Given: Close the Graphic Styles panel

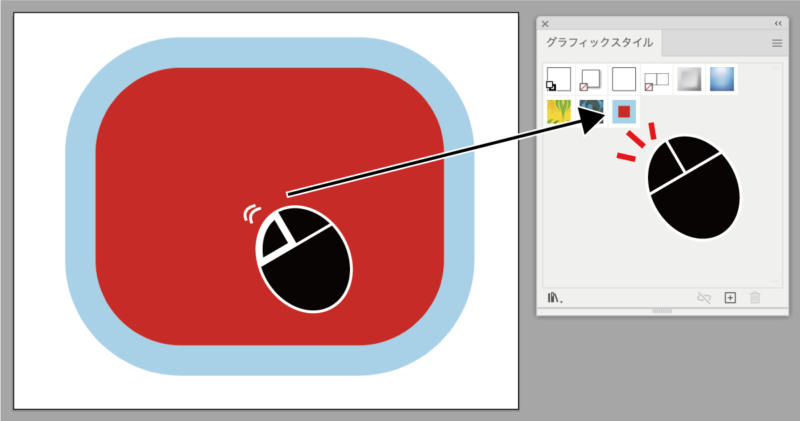Looking at the screenshot, I should (x=545, y=23).
